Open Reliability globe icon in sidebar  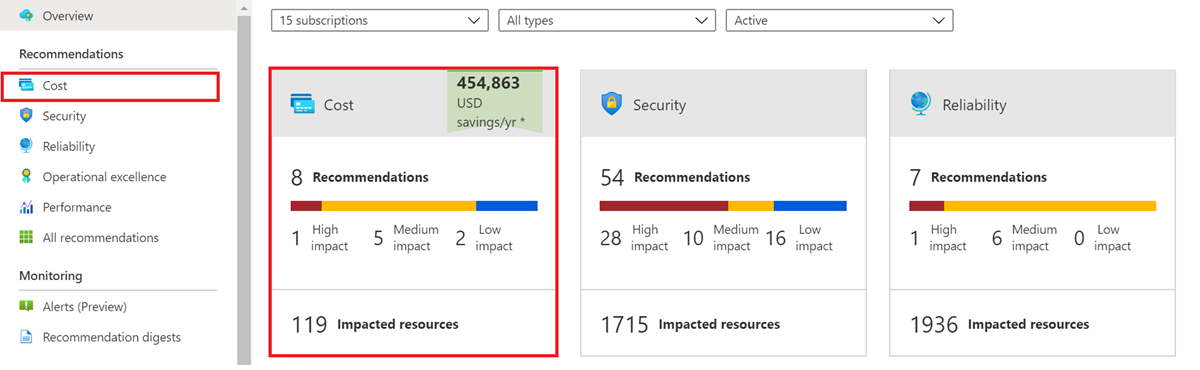point(26,146)
